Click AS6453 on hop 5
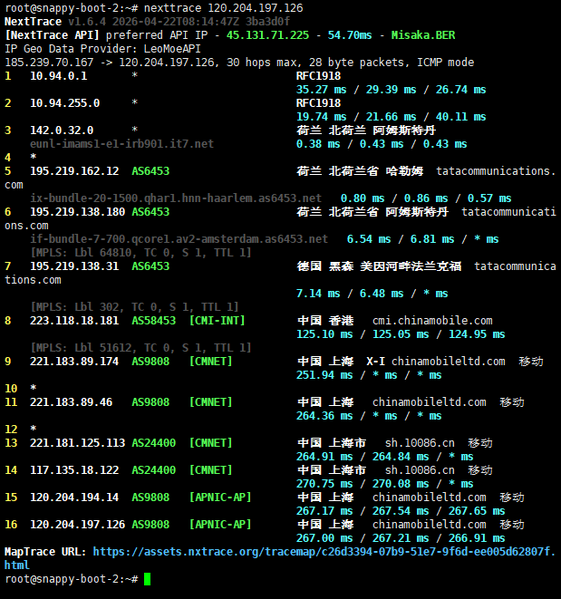 150,171
